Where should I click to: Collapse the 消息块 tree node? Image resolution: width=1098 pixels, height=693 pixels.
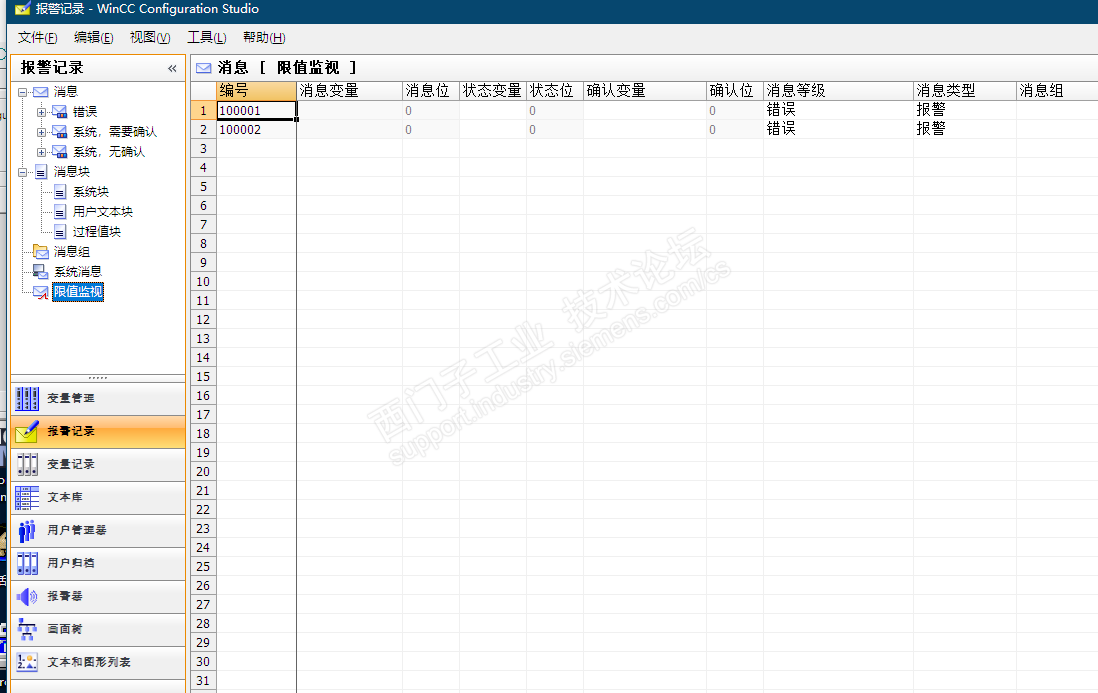point(22,172)
